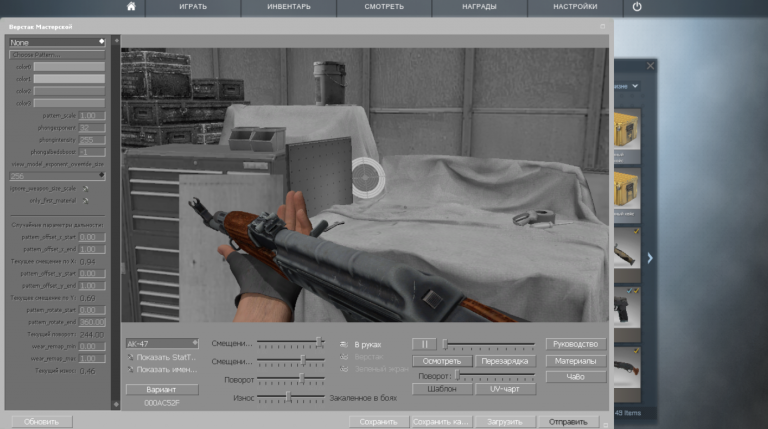Screen dimensions: 768x429
Task: Adjust the second Смещени... slider
Action: tap(291, 361)
